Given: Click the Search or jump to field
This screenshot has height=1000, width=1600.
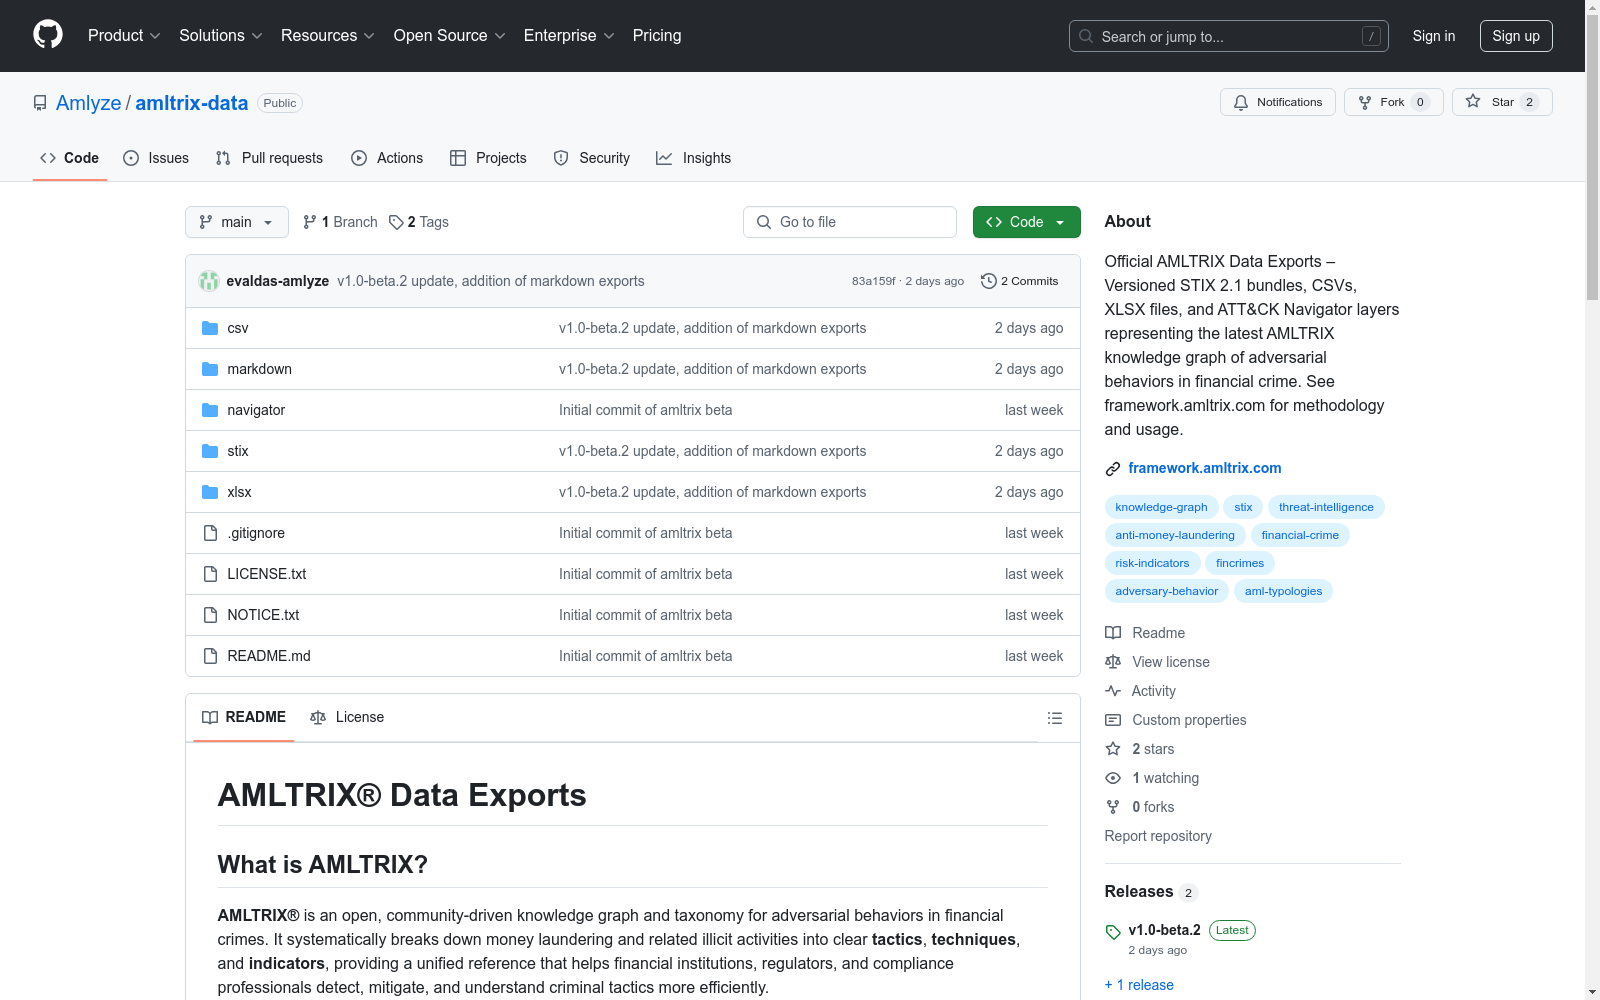Looking at the screenshot, I should point(1229,36).
